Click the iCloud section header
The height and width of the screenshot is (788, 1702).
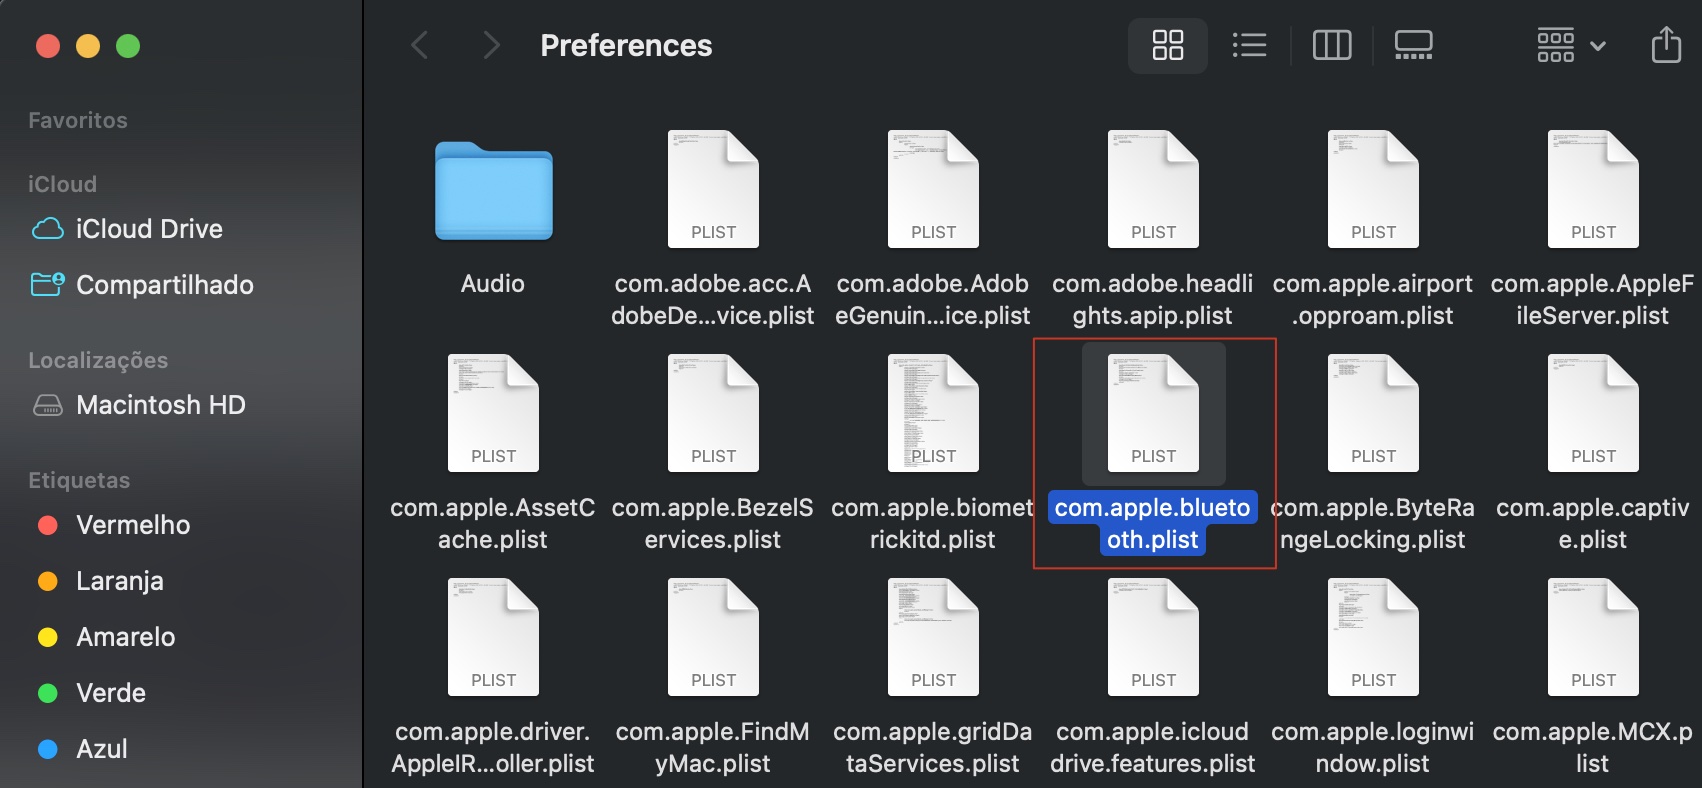coord(62,185)
